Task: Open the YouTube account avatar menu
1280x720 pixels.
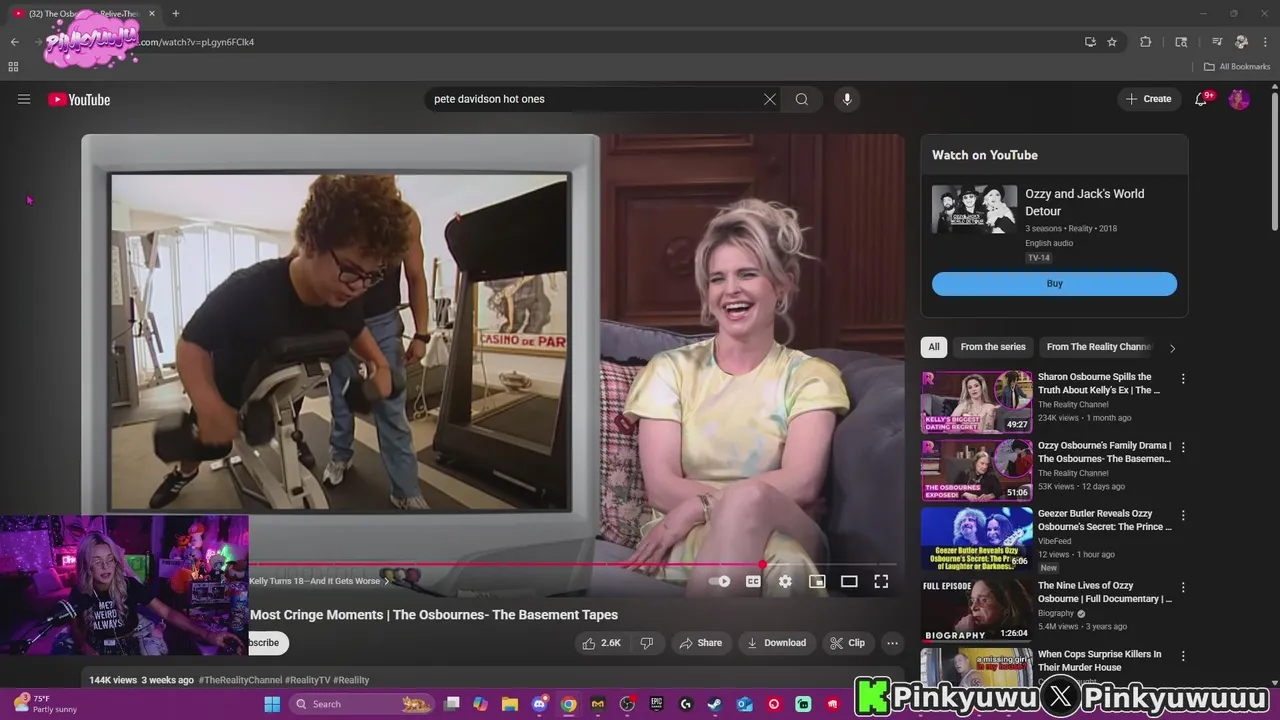Action: click(1239, 99)
